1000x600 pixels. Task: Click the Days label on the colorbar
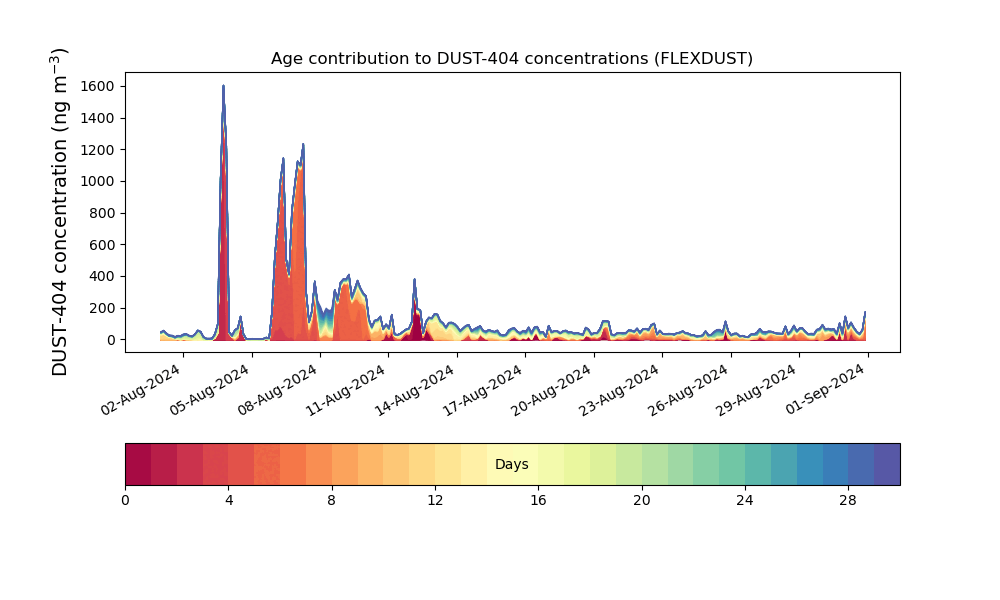click(511, 464)
